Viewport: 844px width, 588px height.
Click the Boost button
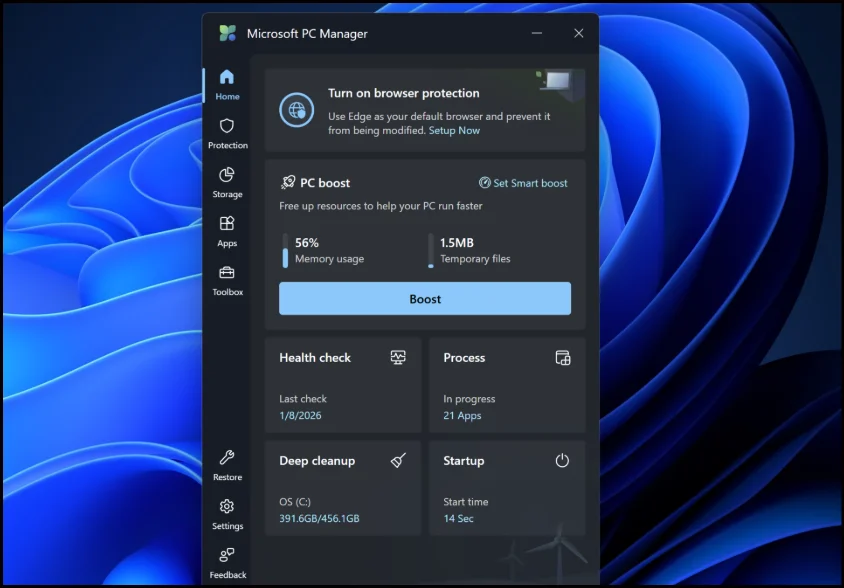point(425,299)
